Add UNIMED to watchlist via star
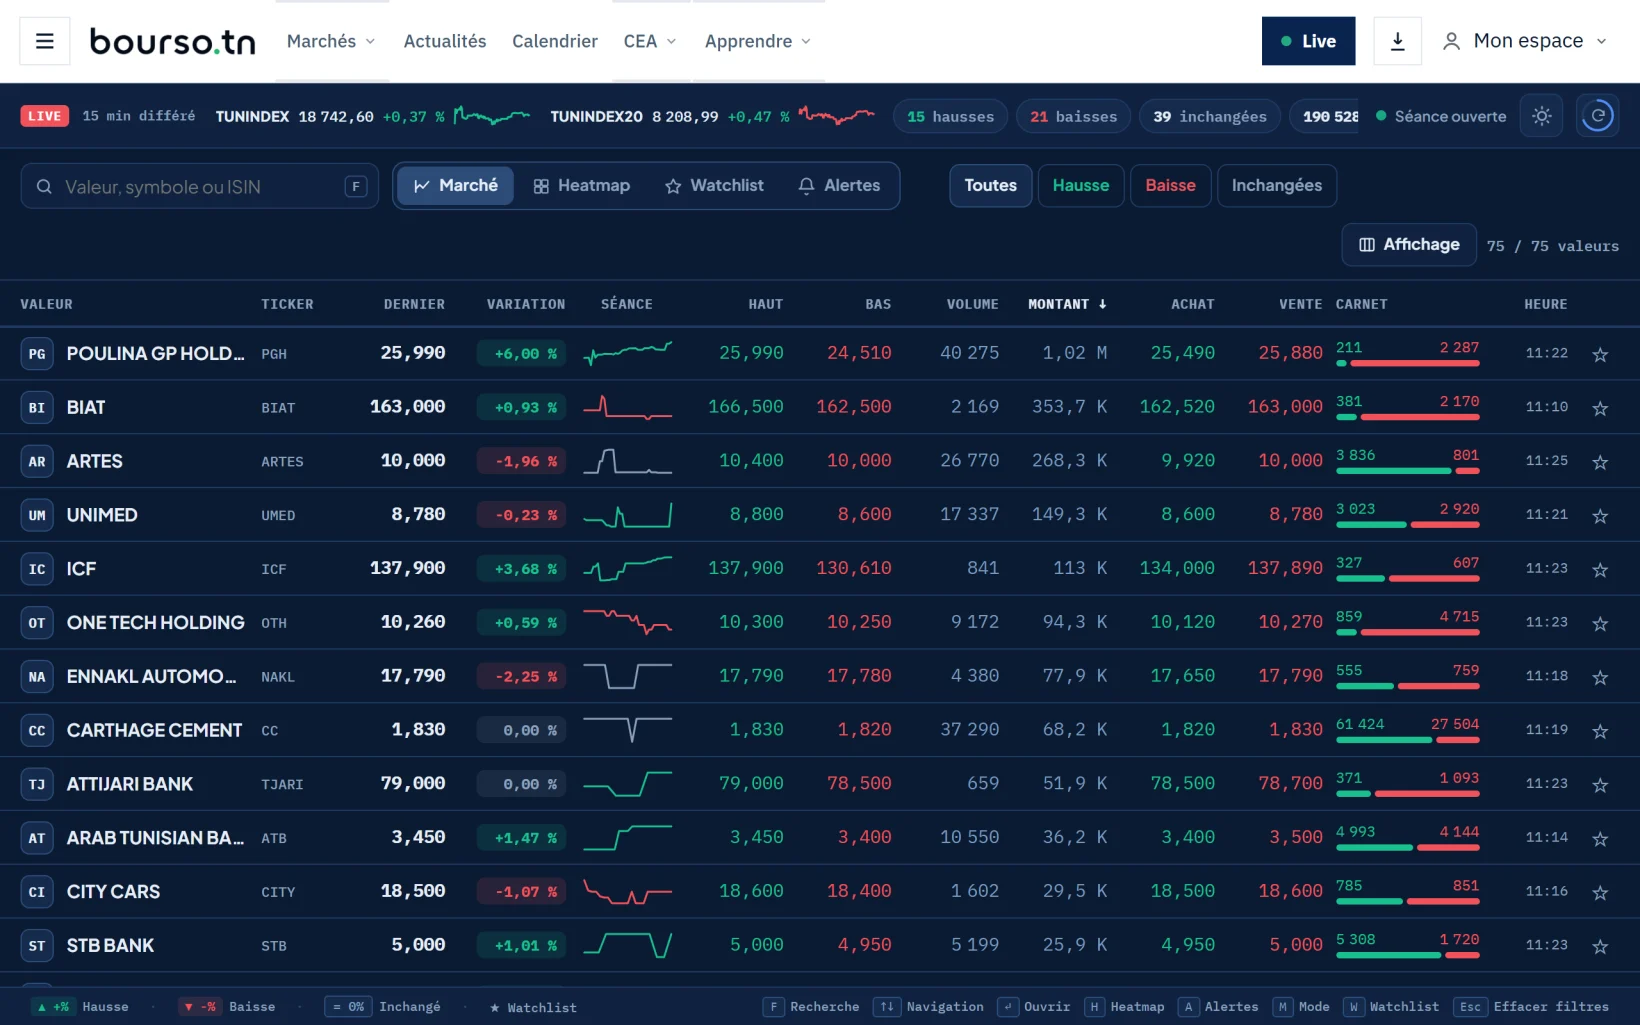 point(1600,516)
